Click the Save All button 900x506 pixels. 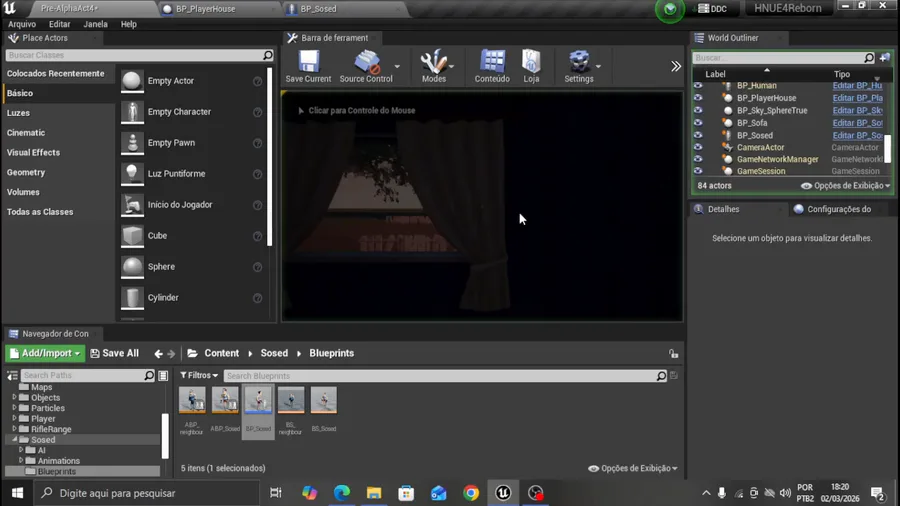[x=115, y=353]
